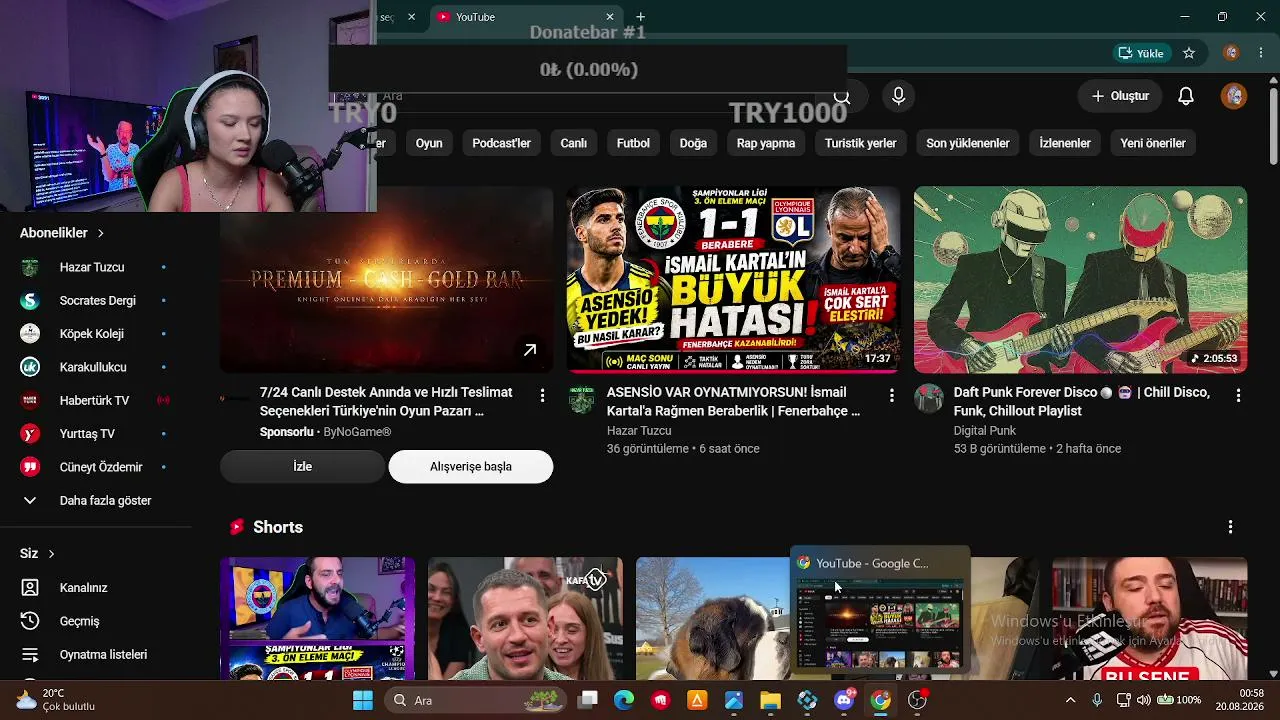This screenshot has height=720, width=1280.
Task: Open Task View from the taskbar
Action: [588, 700]
